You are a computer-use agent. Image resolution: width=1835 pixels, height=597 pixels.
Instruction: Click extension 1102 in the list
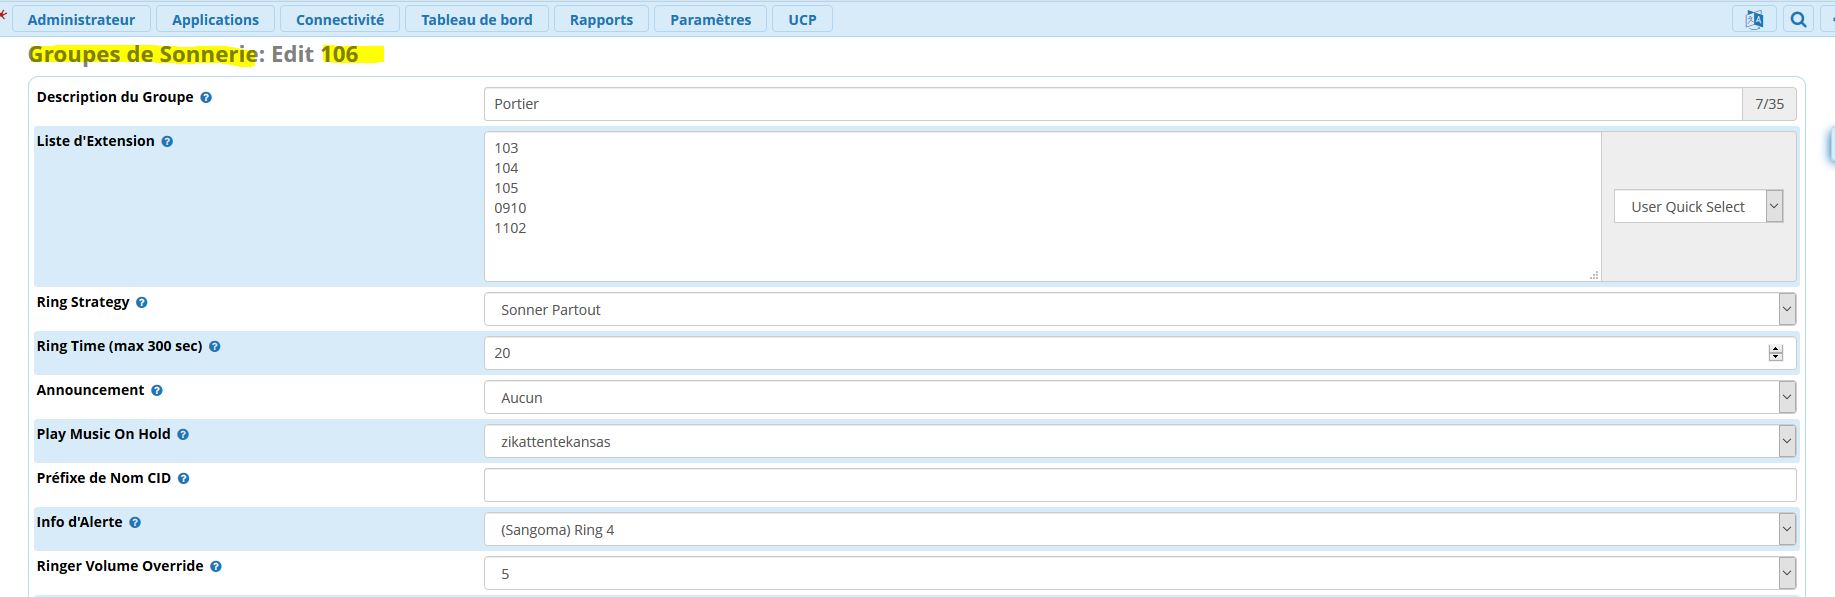point(510,228)
